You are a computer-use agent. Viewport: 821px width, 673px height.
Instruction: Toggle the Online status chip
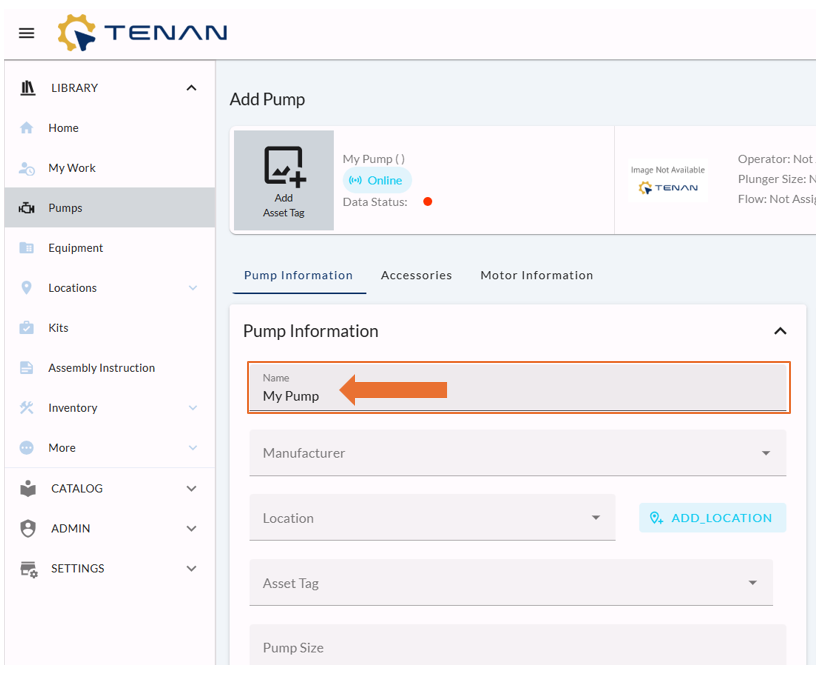[x=376, y=180]
